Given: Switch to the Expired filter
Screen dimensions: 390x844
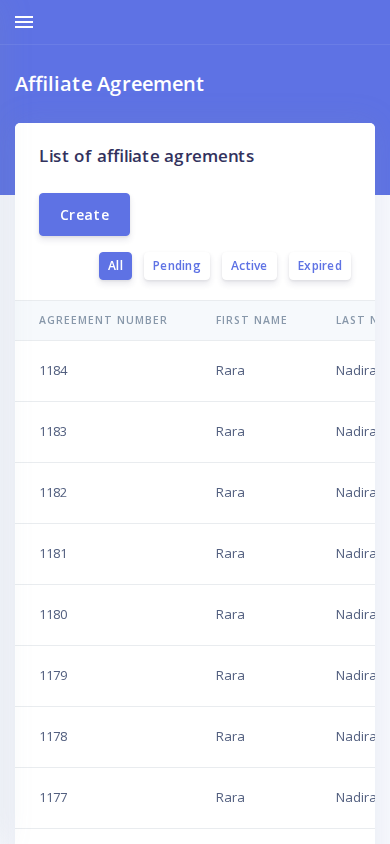Looking at the screenshot, I should click(320, 266).
